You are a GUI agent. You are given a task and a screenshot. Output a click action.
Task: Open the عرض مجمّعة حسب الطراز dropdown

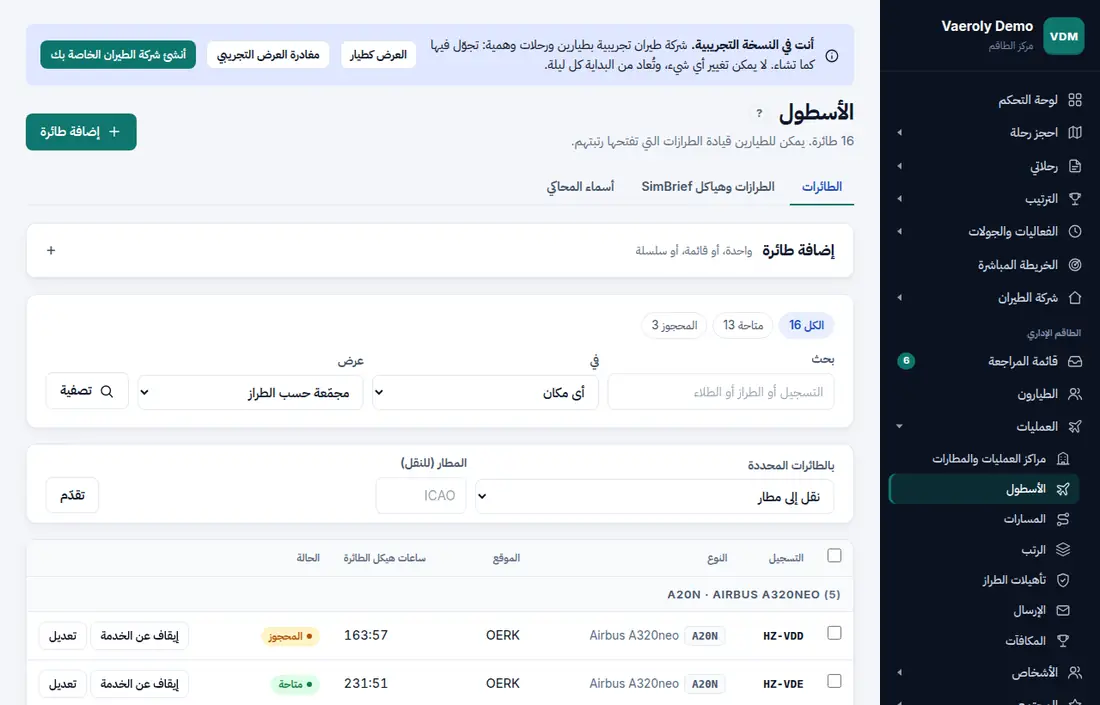point(250,392)
